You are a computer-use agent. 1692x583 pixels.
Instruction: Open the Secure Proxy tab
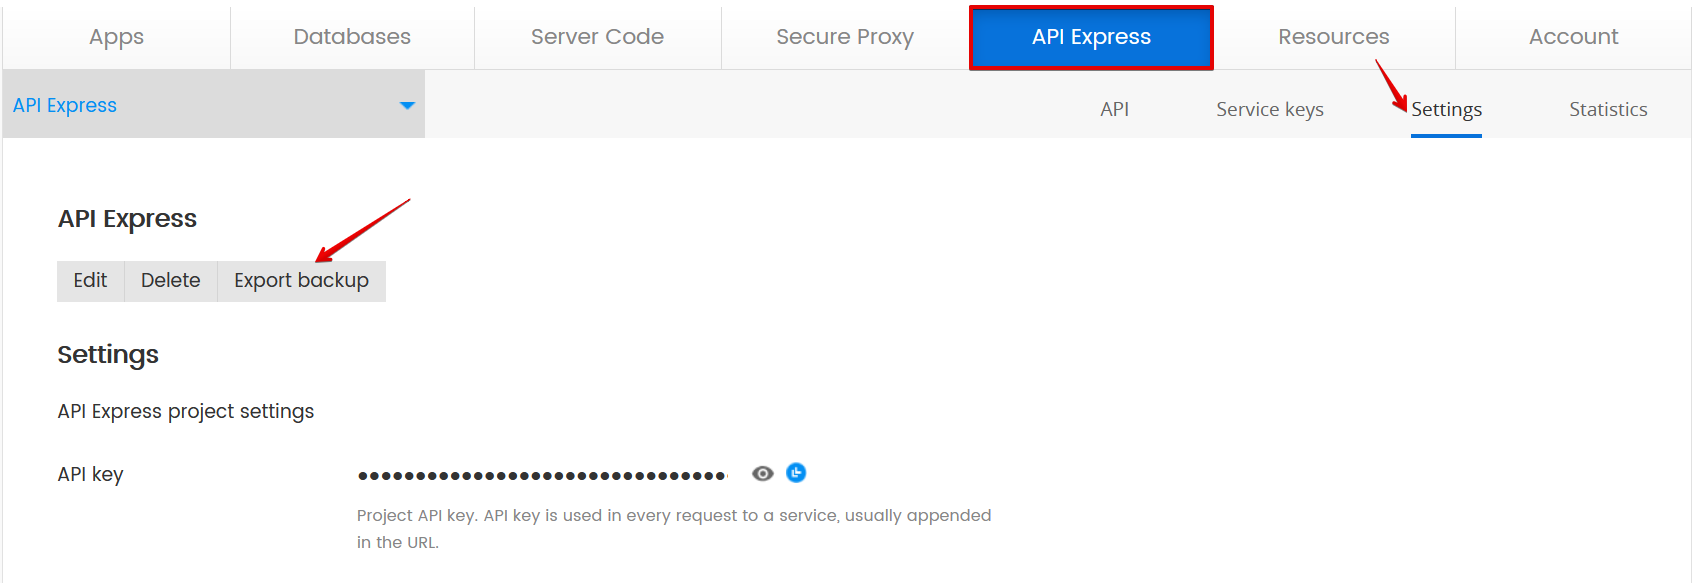[x=845, y=37]
